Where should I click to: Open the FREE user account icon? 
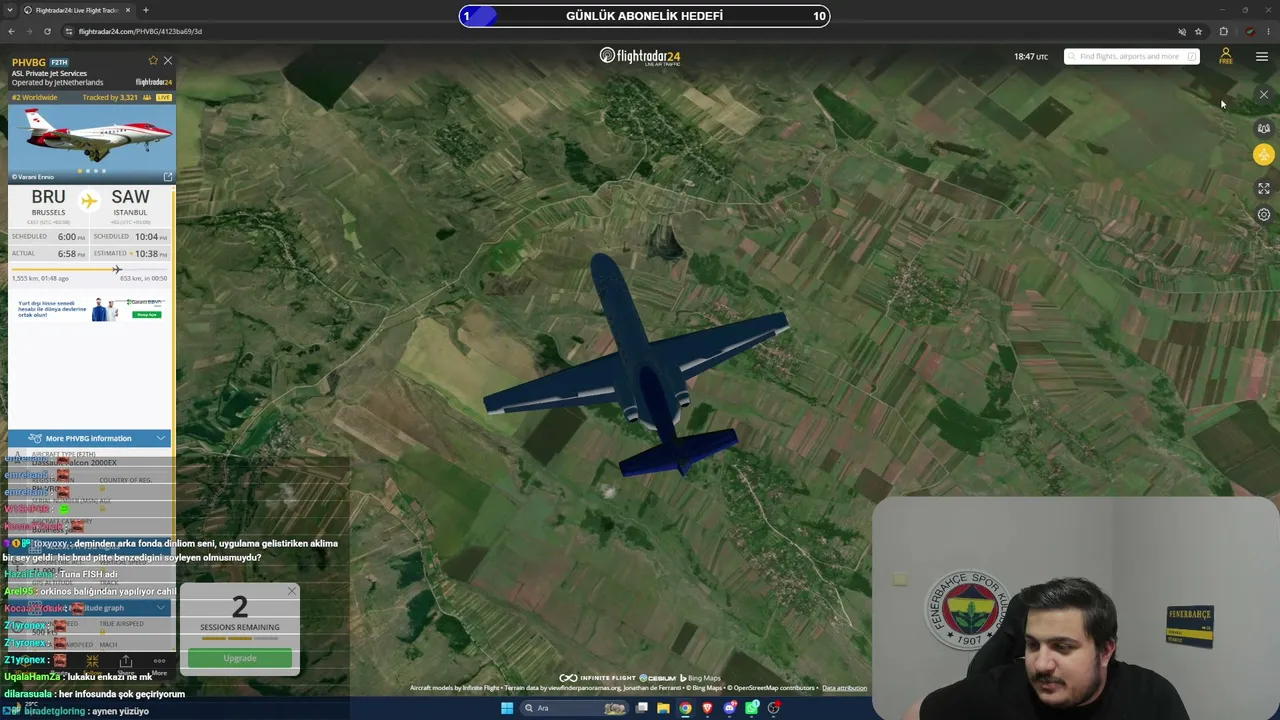click(1225, 56)
